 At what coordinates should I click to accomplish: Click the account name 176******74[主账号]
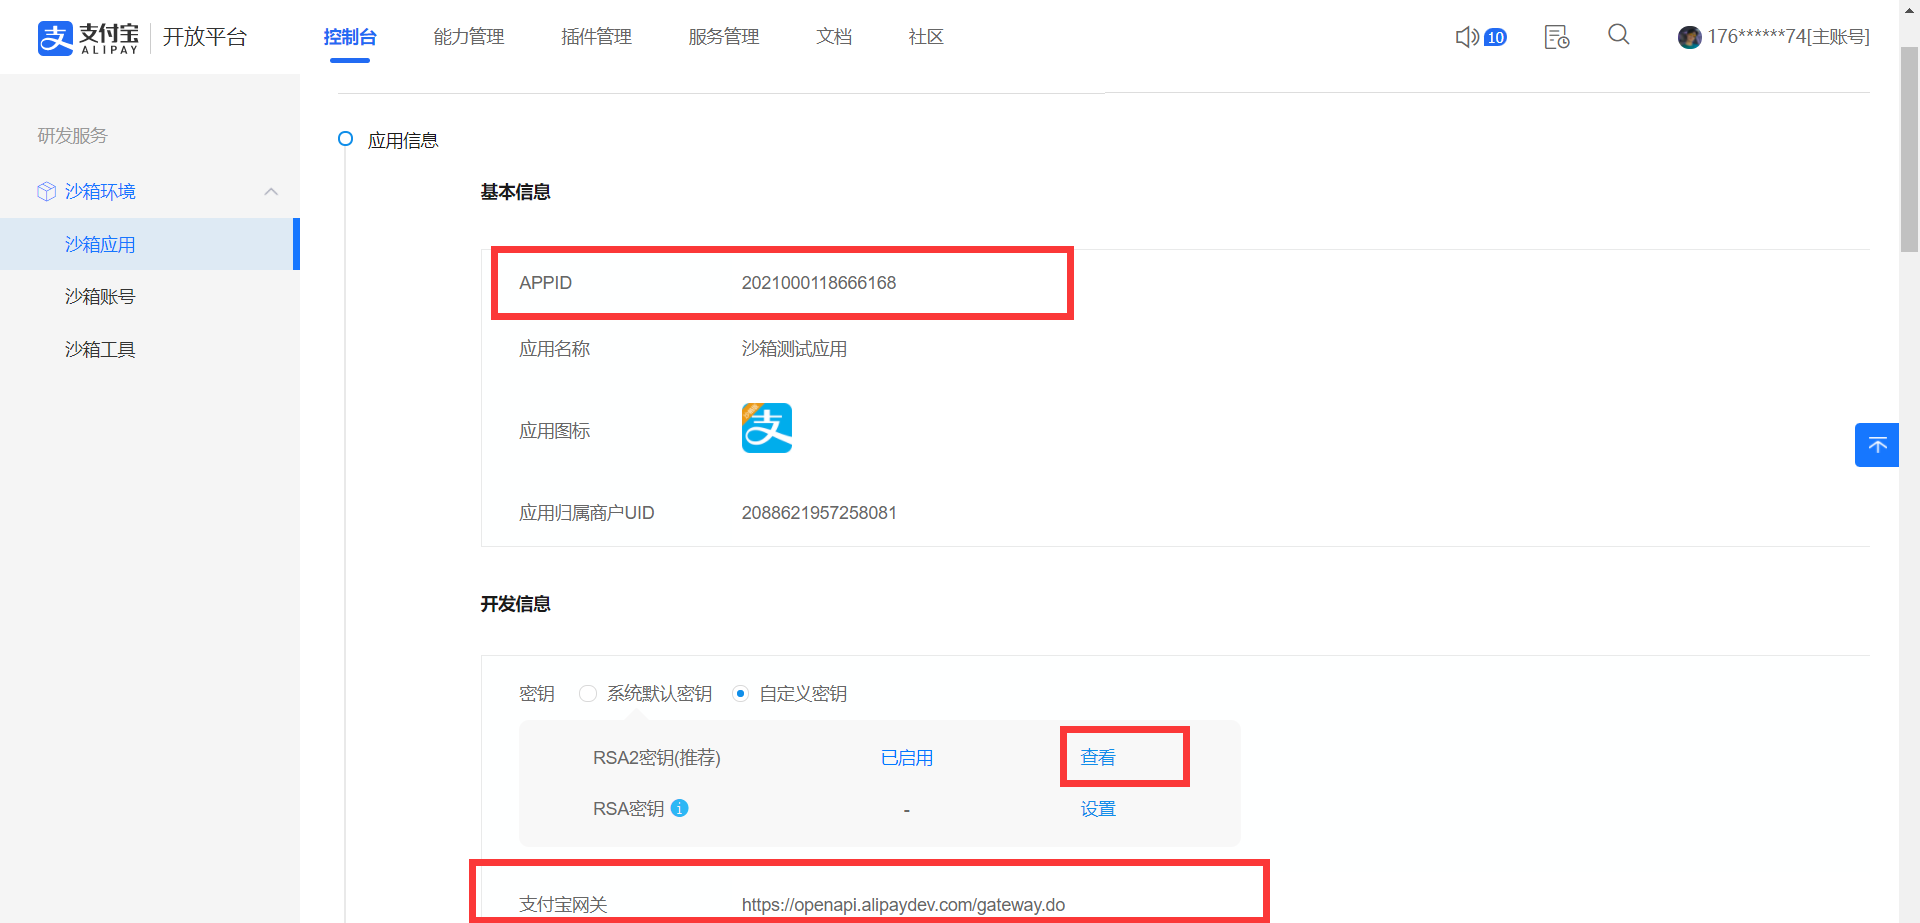[1788, 37]
